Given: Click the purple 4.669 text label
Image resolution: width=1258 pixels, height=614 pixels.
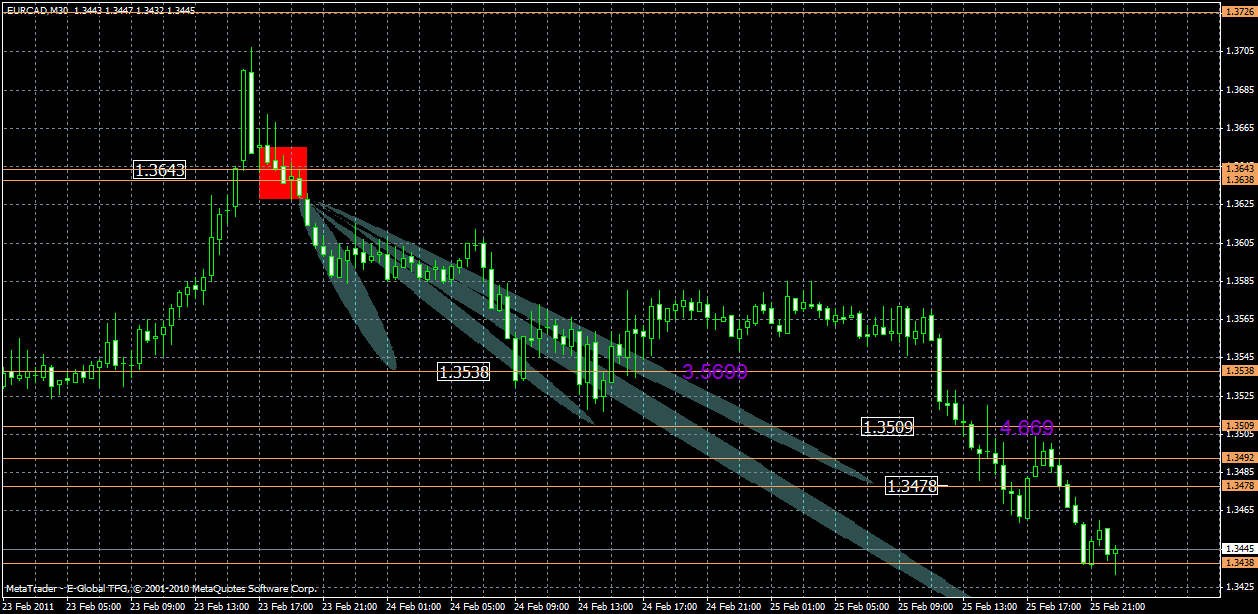Looking at the screenshot, I should (x=1026, y=428).
